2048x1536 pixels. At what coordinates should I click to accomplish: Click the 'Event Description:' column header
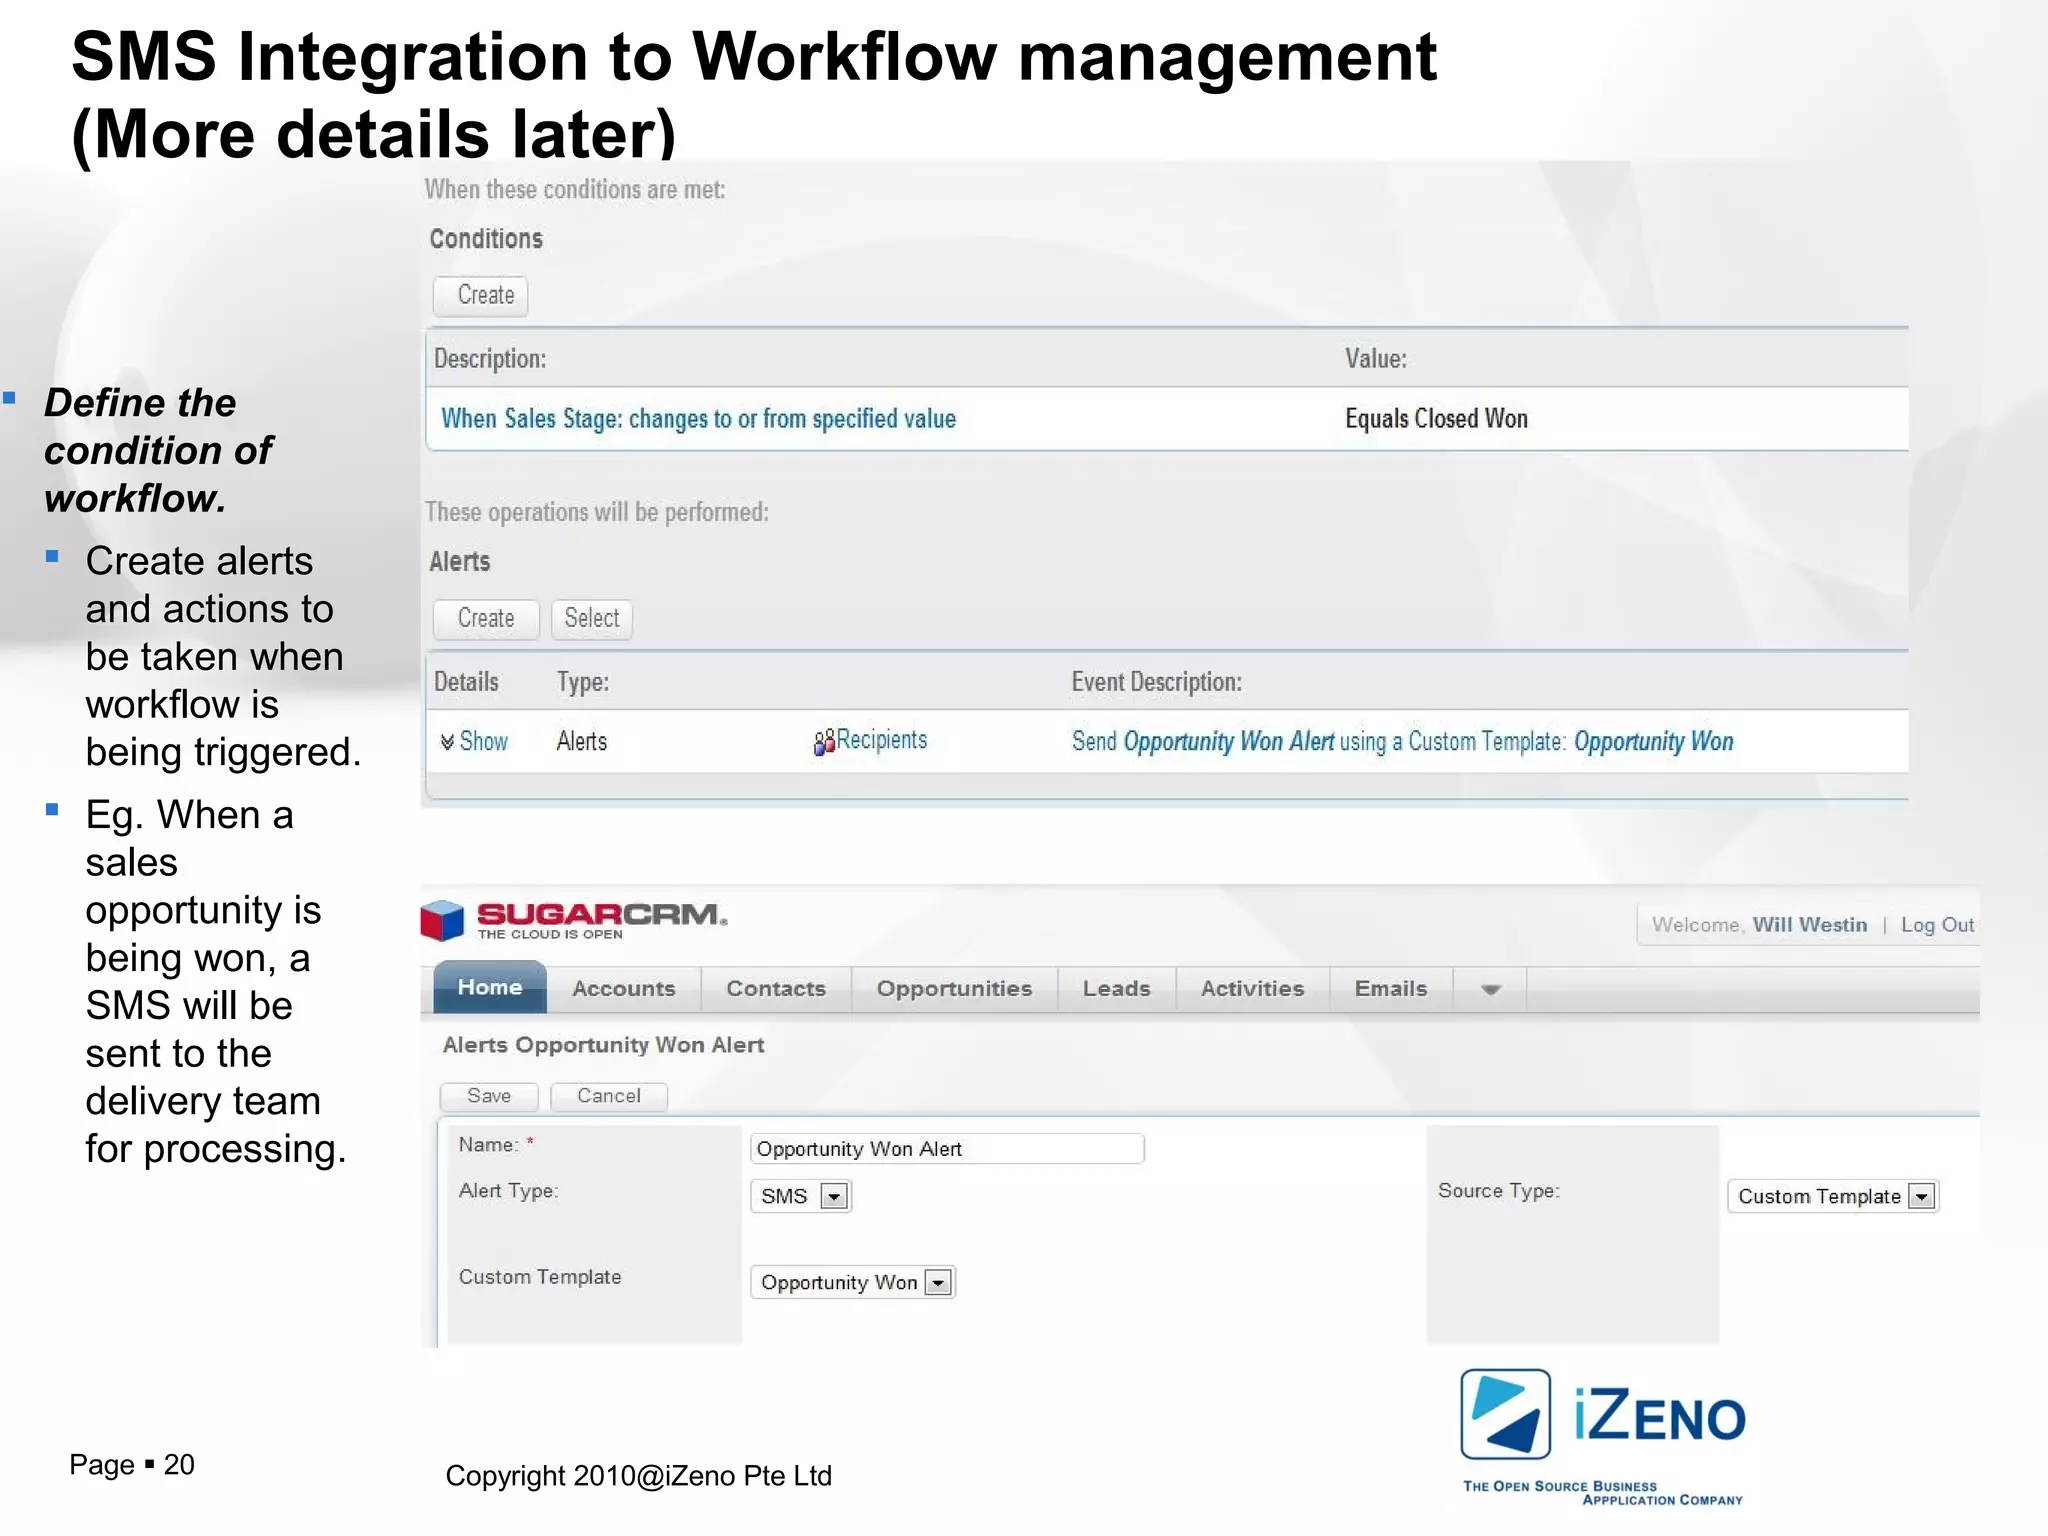click(x=1157, y=683)
